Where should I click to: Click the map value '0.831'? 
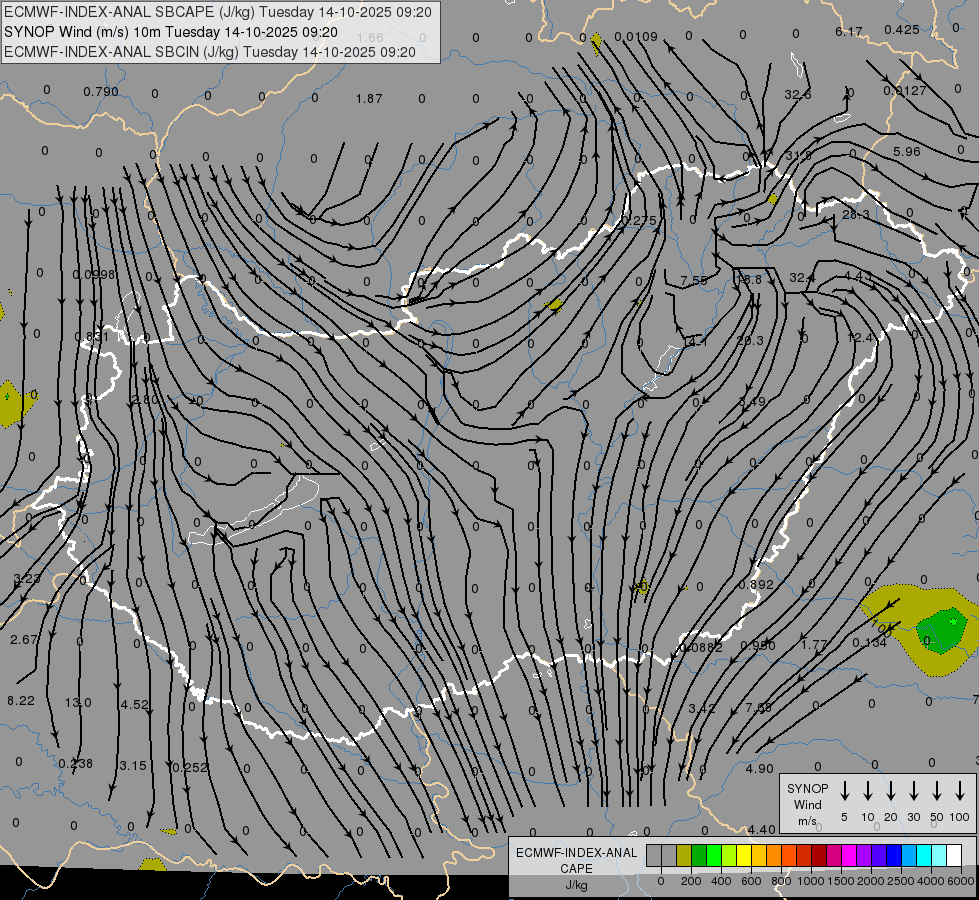click(x=91, y=337)
